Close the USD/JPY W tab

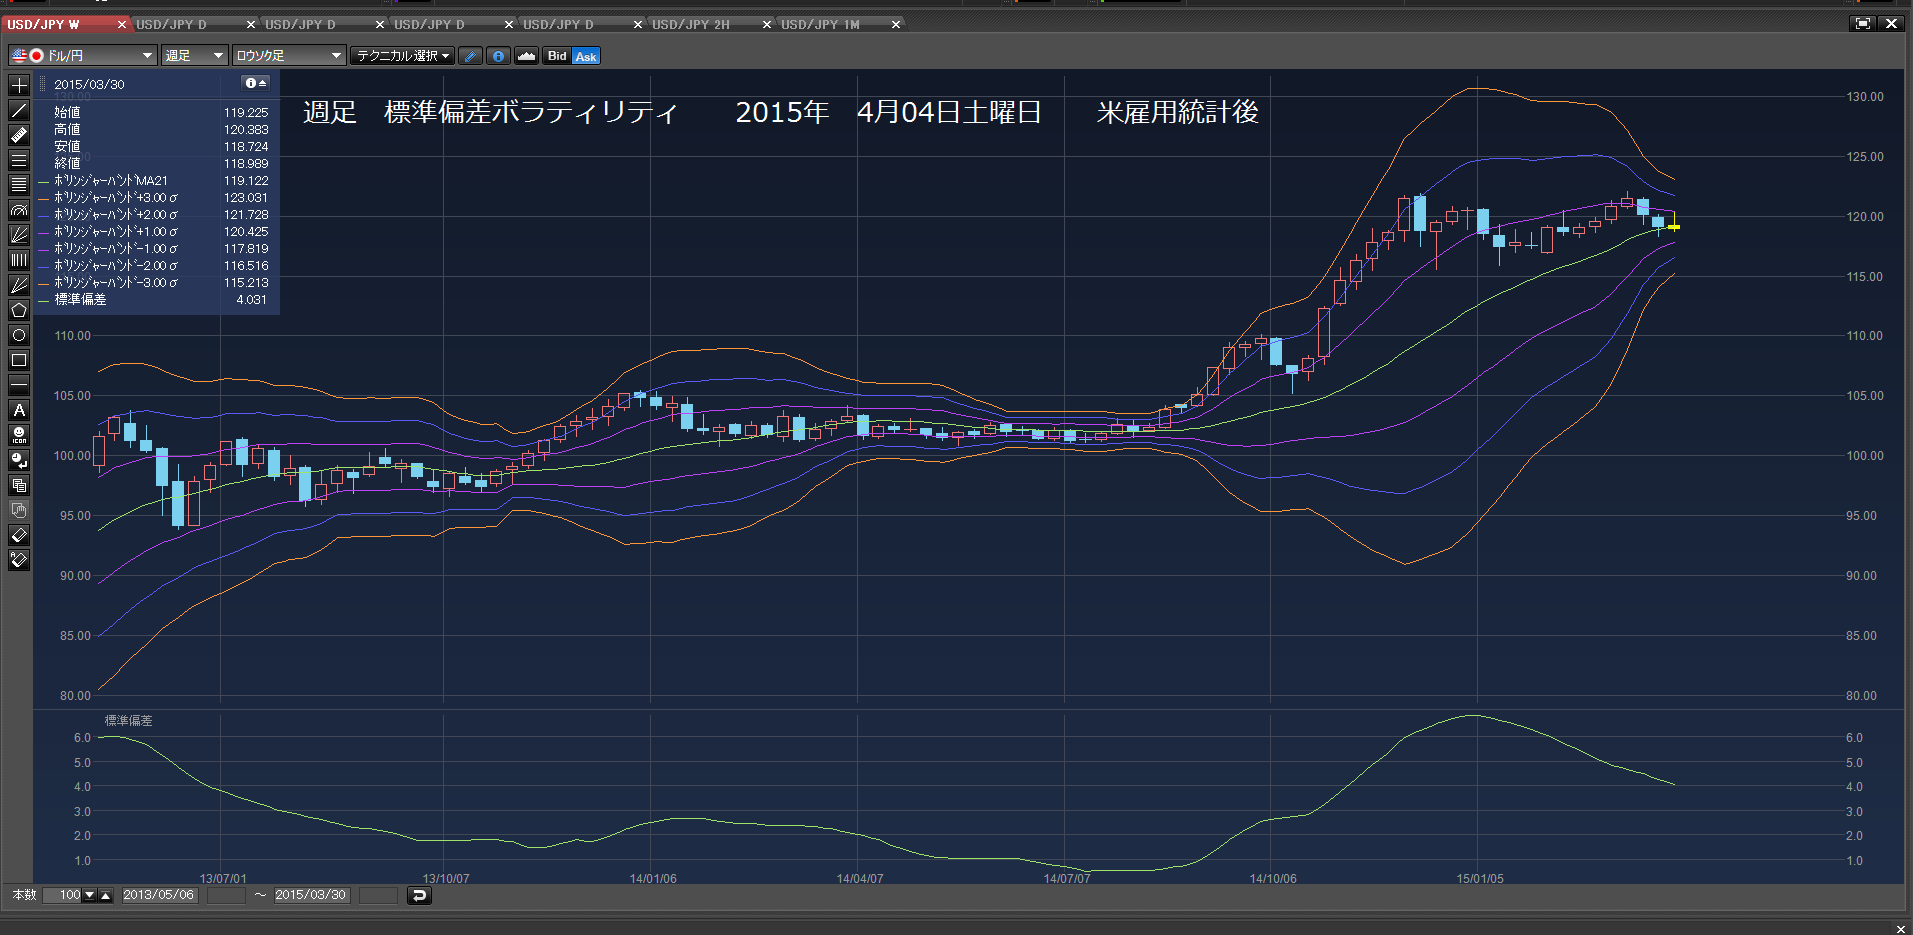(x=122, y=24)
